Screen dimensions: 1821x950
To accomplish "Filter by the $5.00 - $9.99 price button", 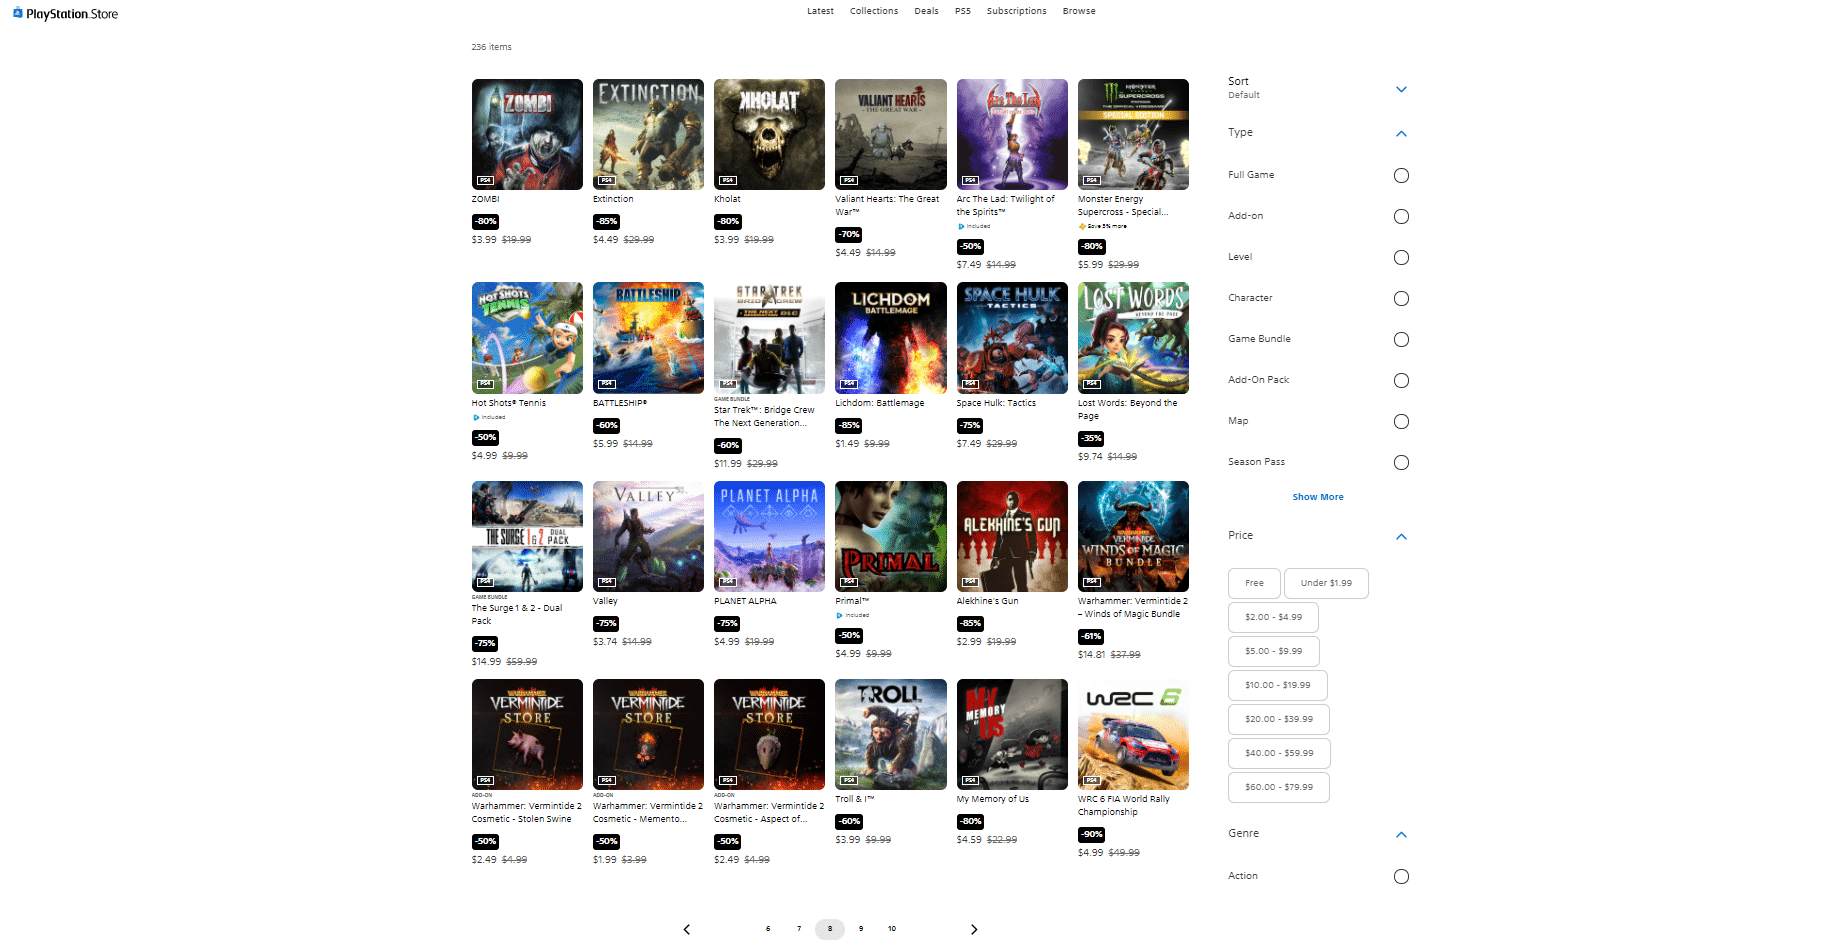I will (x=1273, y=651).
